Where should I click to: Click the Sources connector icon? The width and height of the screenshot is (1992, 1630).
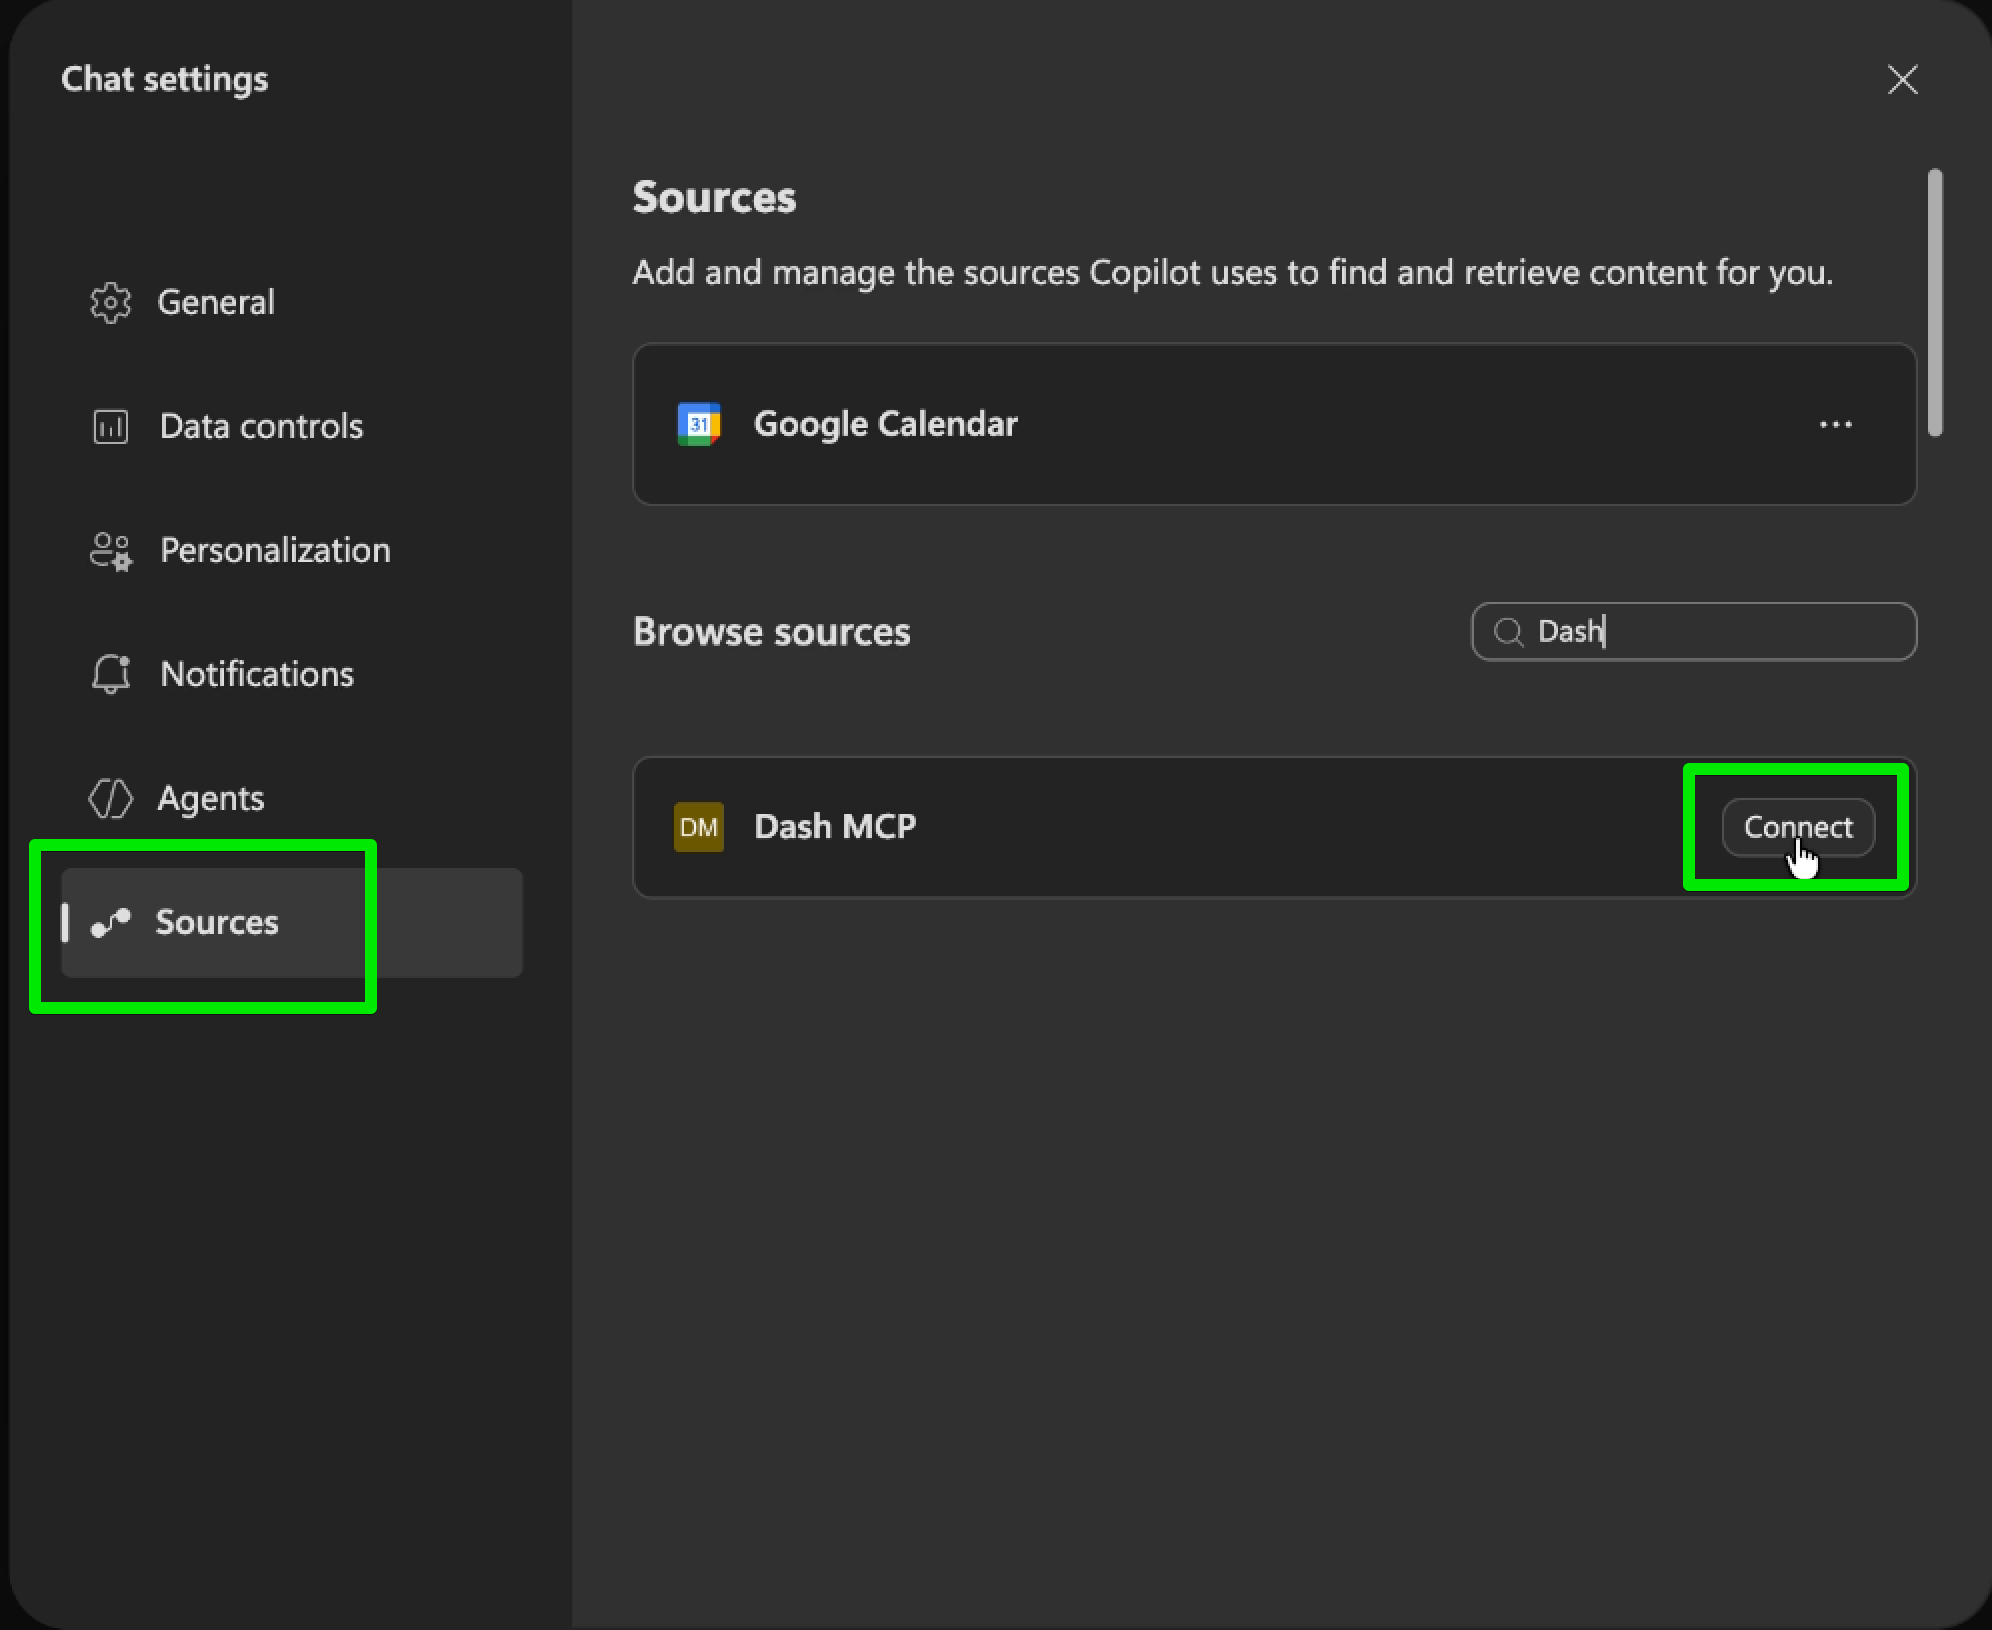click(110, 922)
